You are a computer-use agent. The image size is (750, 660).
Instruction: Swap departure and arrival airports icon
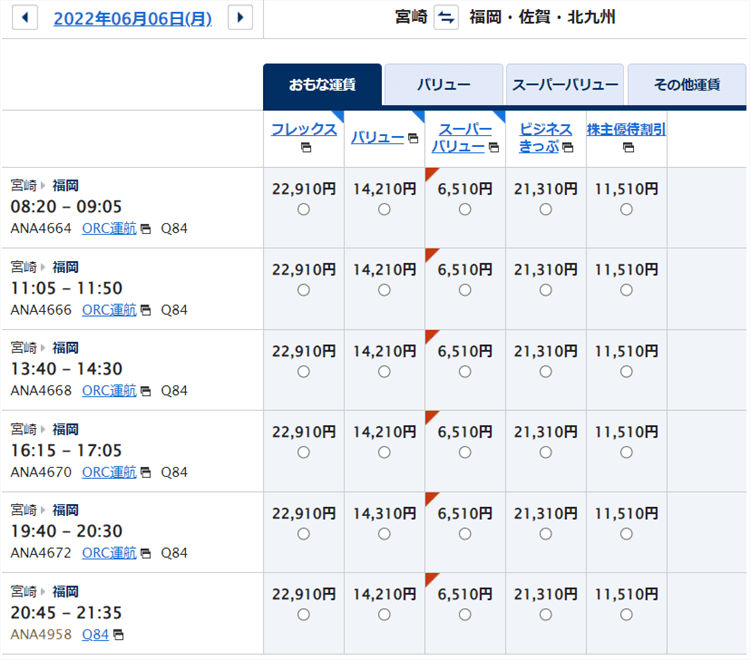pos(446,18)
